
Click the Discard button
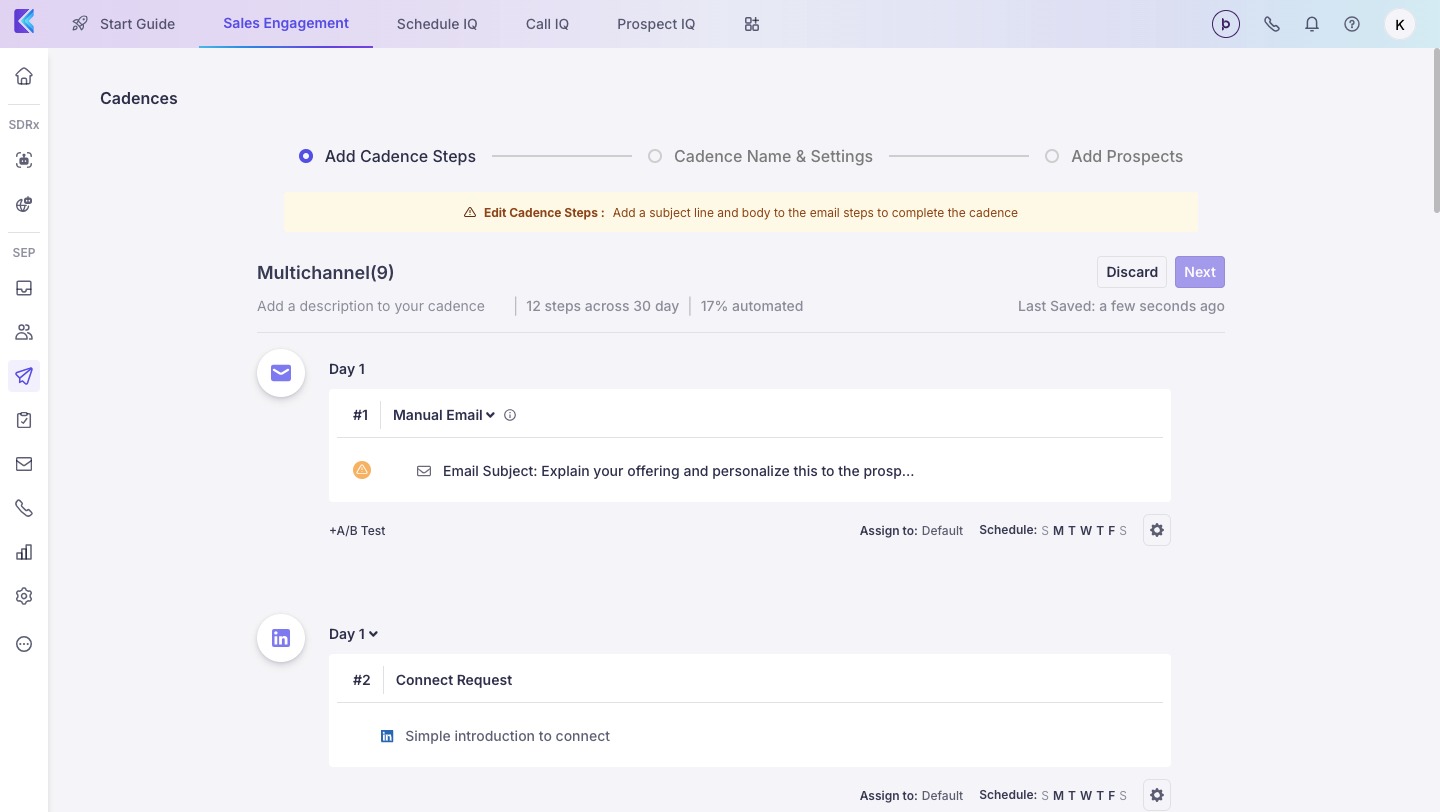1131,272
